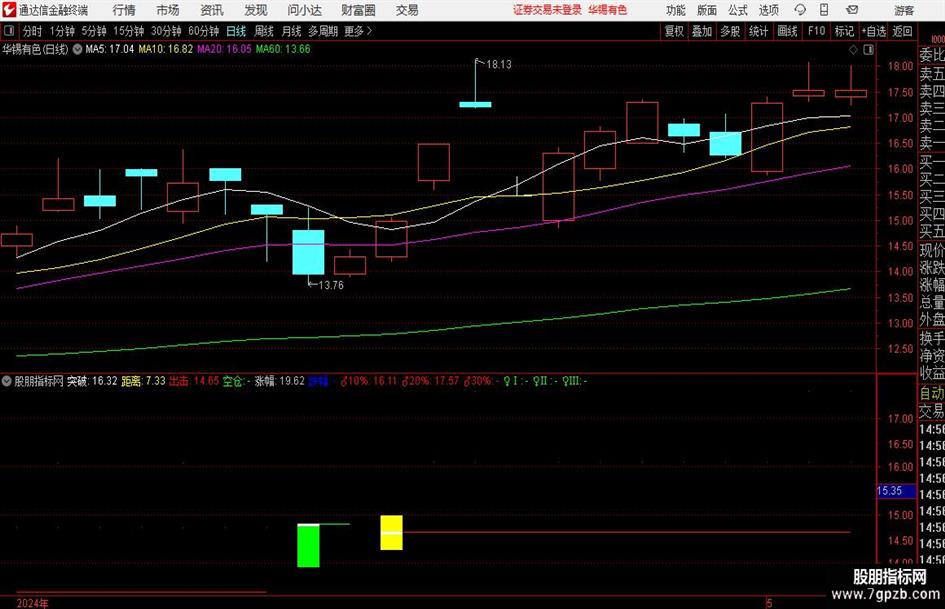The height and width of the screenshot is (609, 945).
Task: Click the 13.76 low price marker
Action: pyautogui.click(x=330, y=285)
